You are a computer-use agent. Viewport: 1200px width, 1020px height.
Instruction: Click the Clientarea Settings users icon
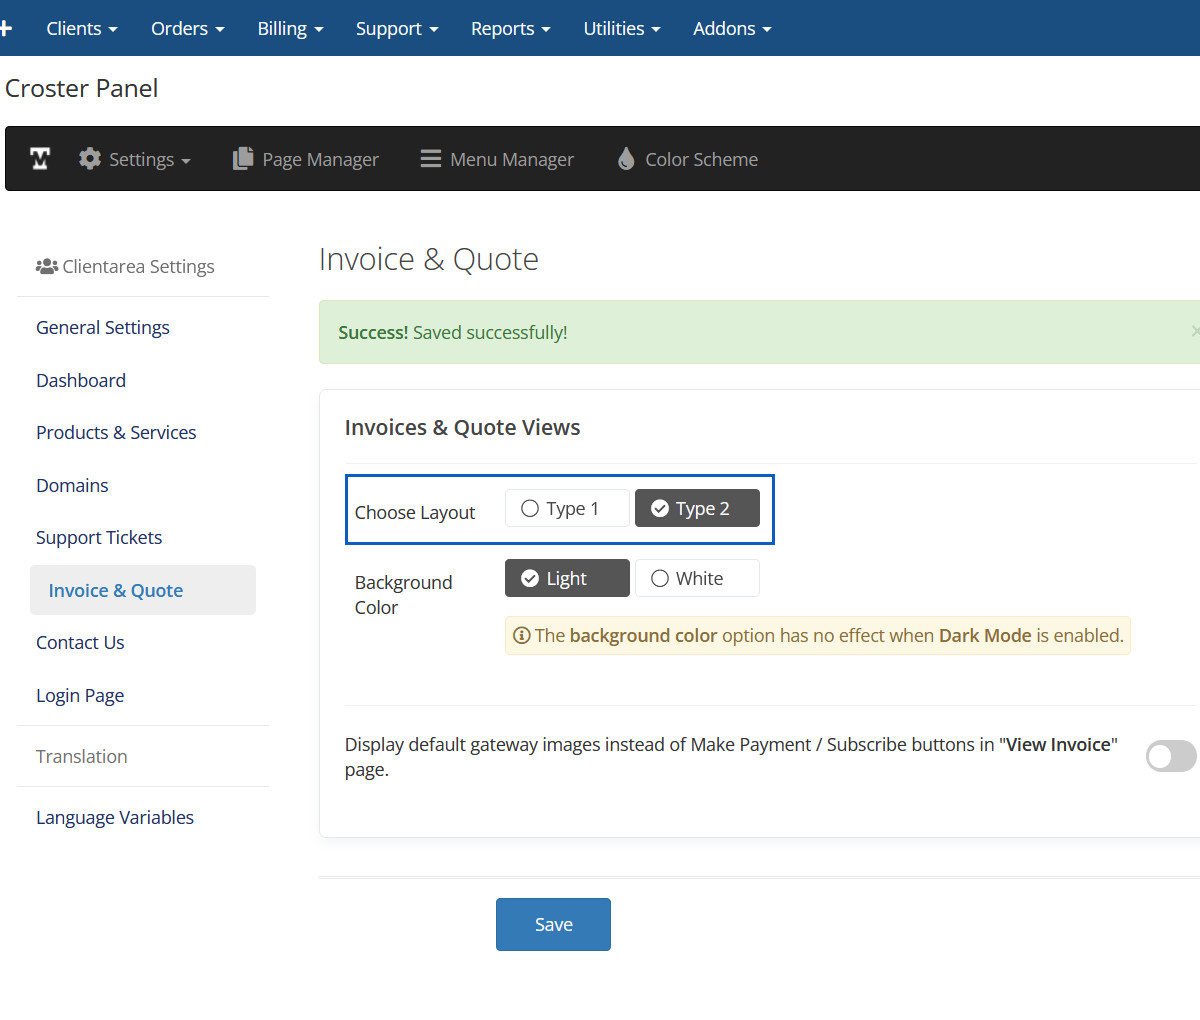point(46,266)
